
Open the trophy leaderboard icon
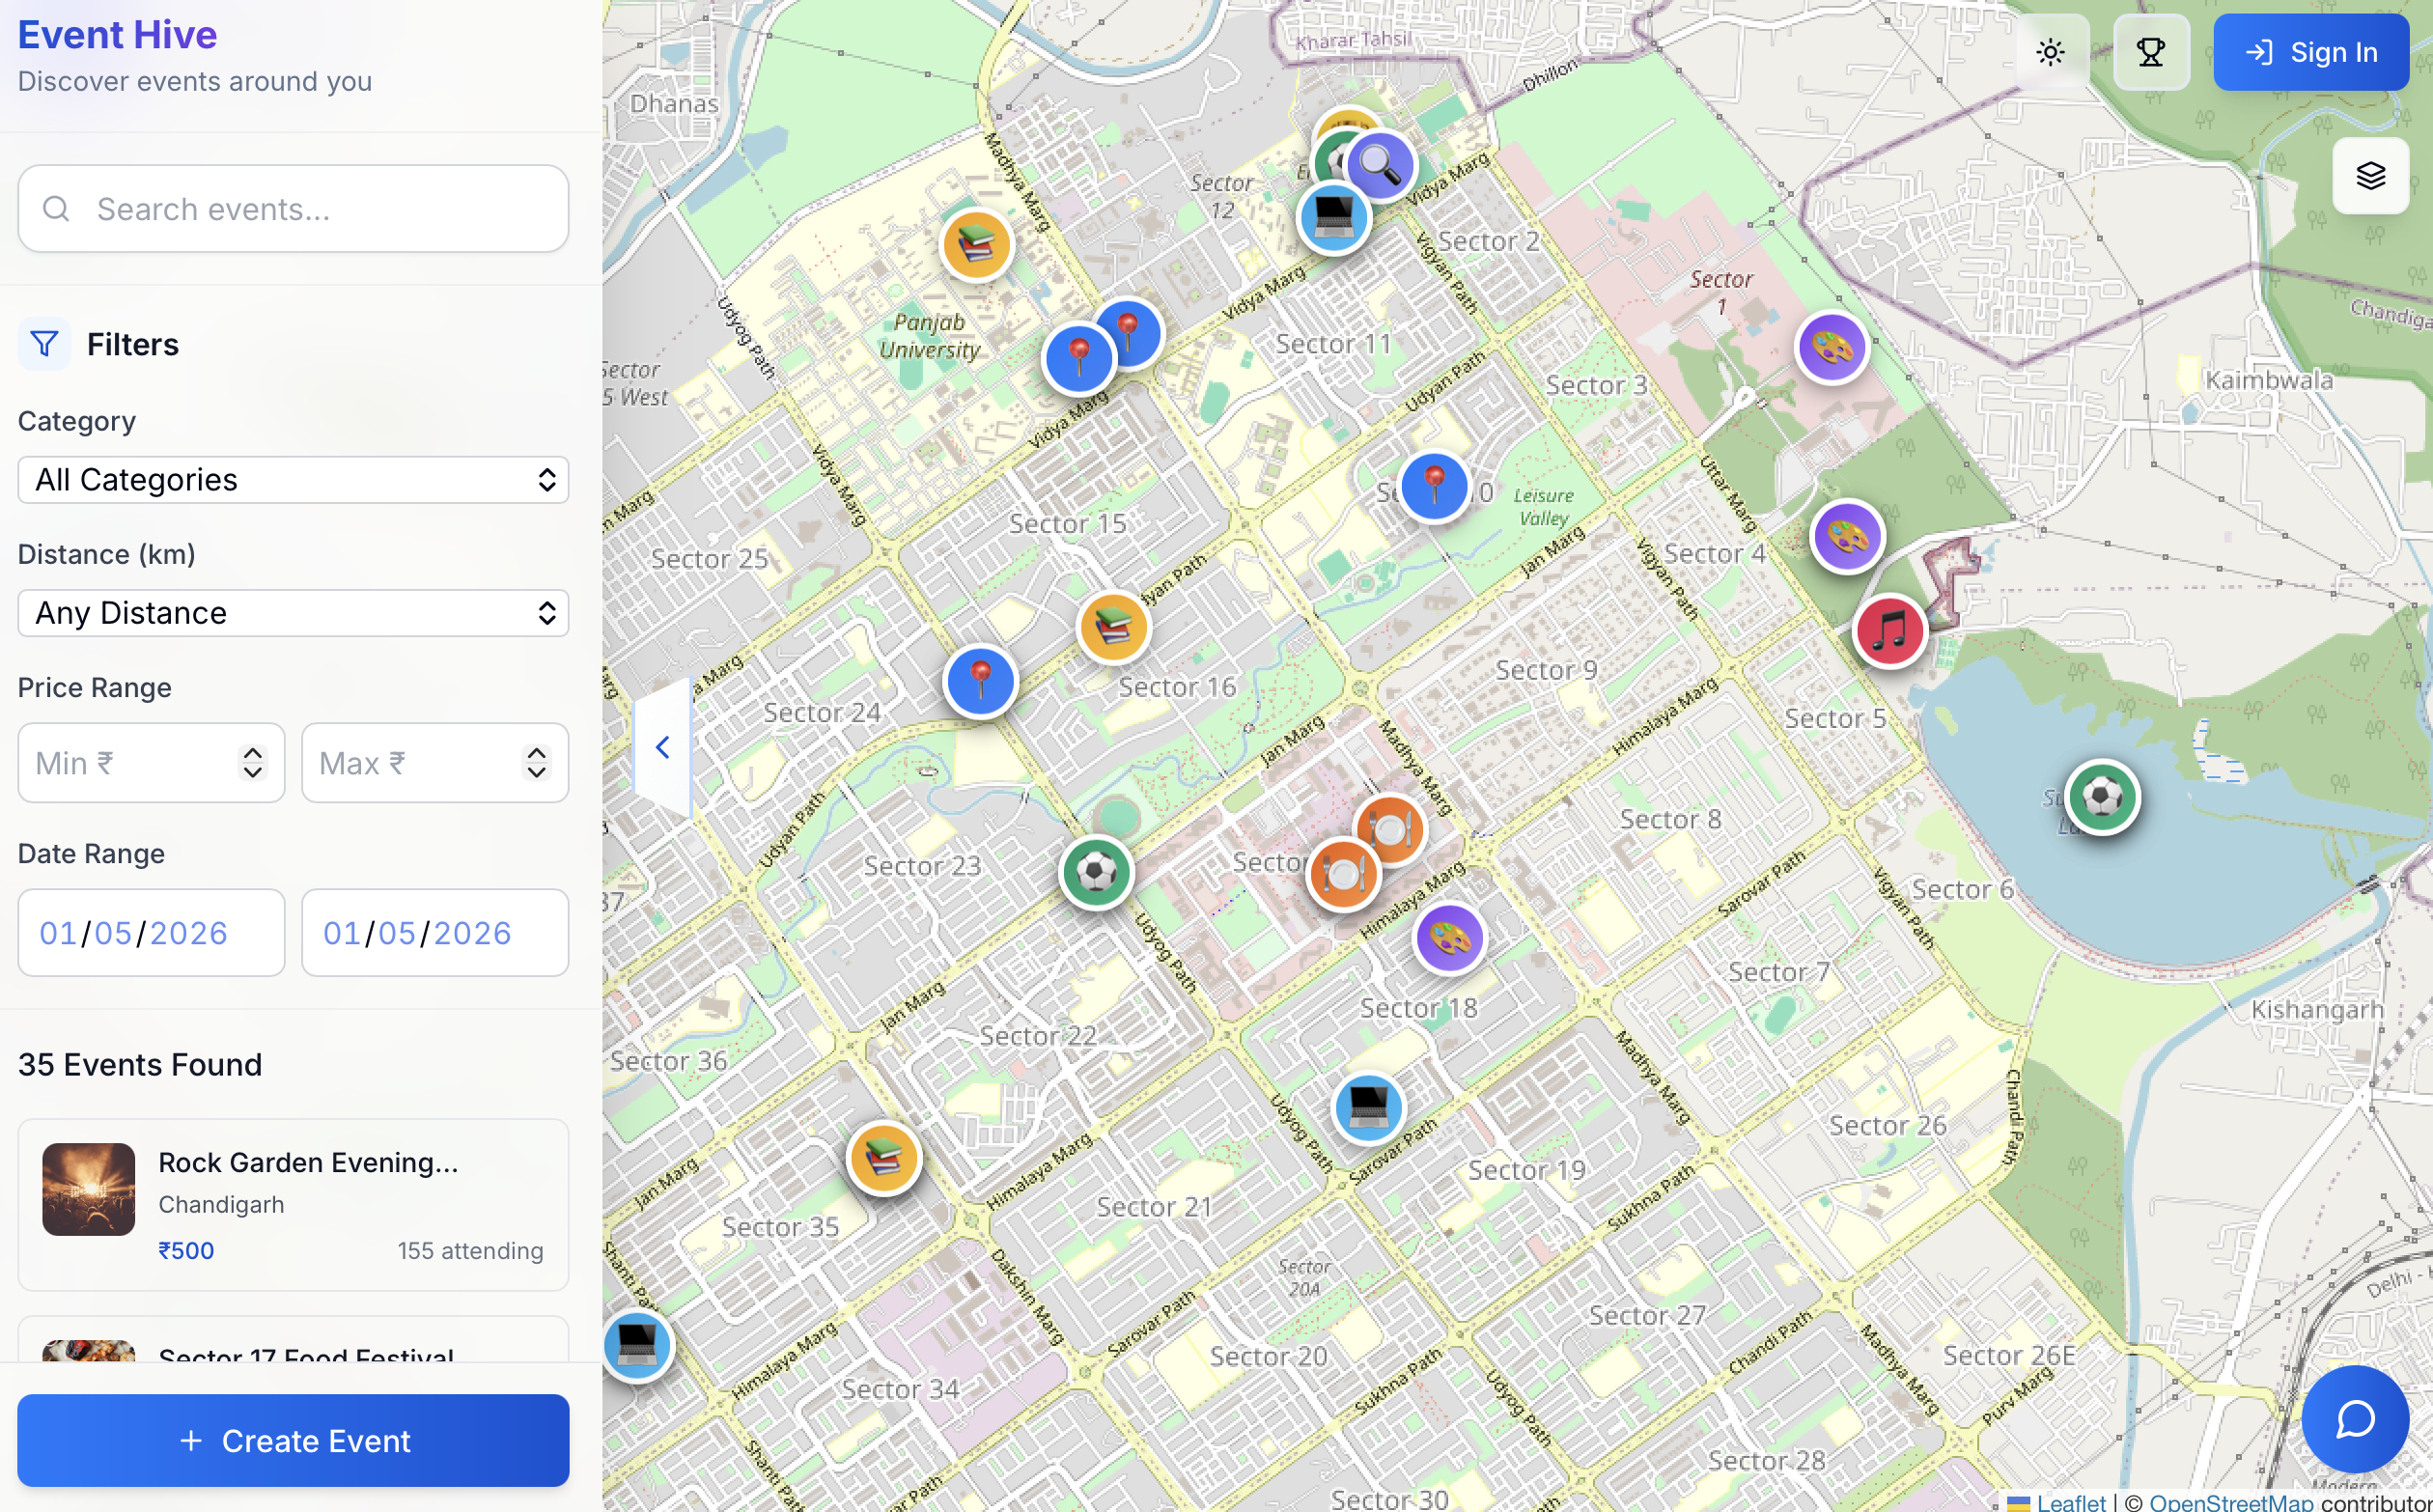[x=2150, y=52]
